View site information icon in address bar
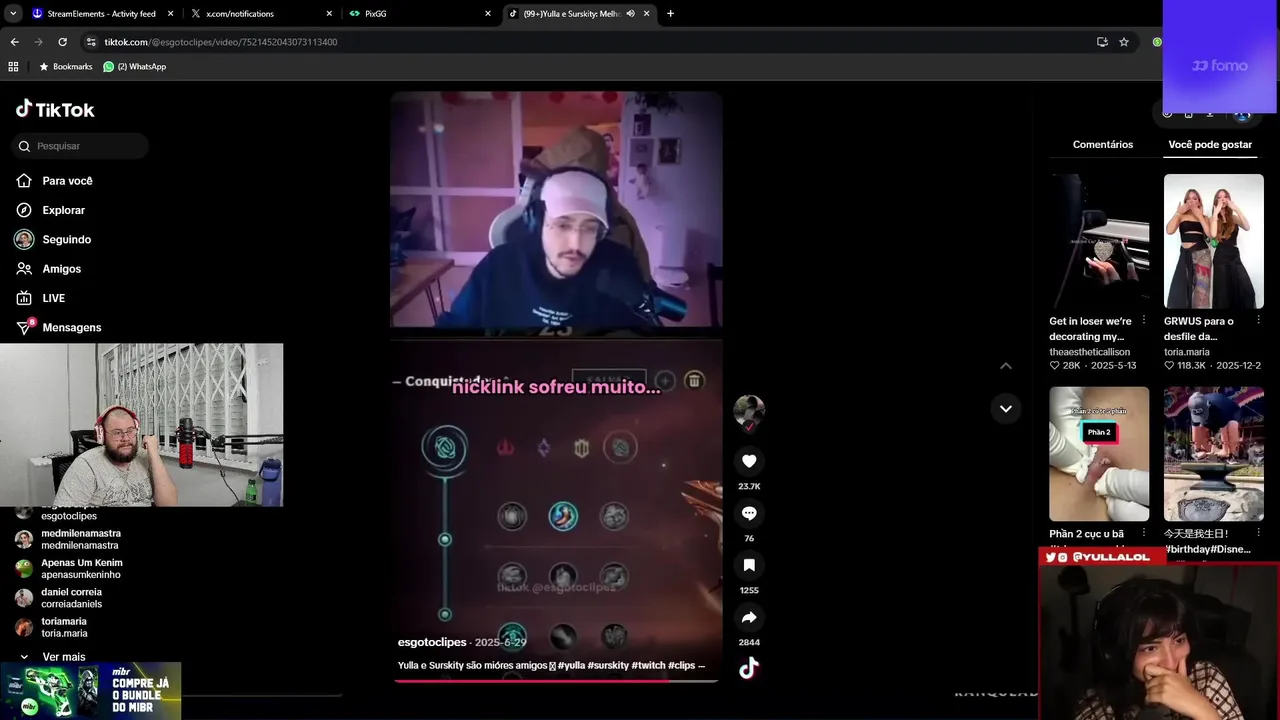 coord(91,42)
